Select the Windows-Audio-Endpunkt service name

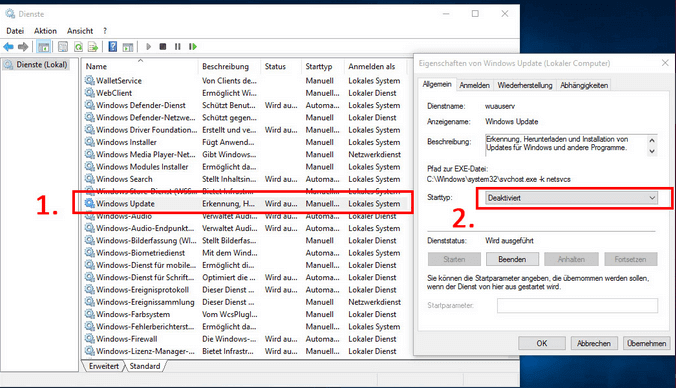tap(145, 228)
